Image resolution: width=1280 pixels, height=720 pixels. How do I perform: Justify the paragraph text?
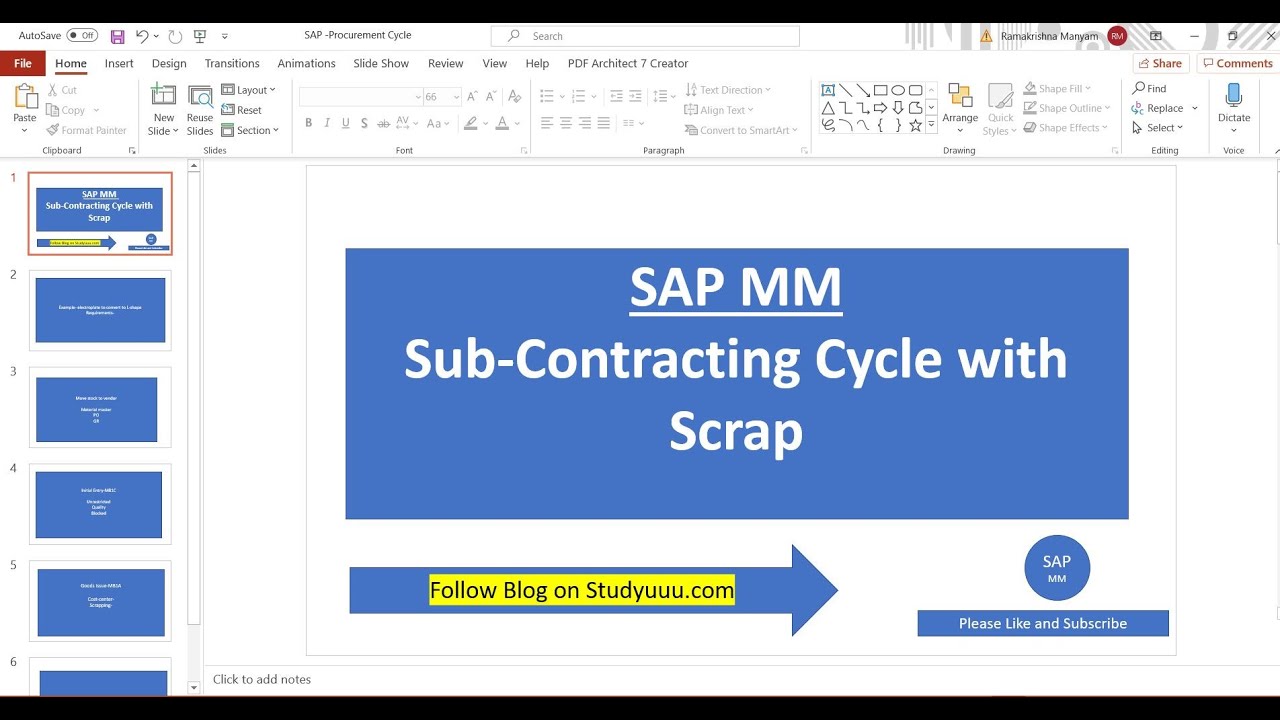pyautogui.click(x=603, y=124)
